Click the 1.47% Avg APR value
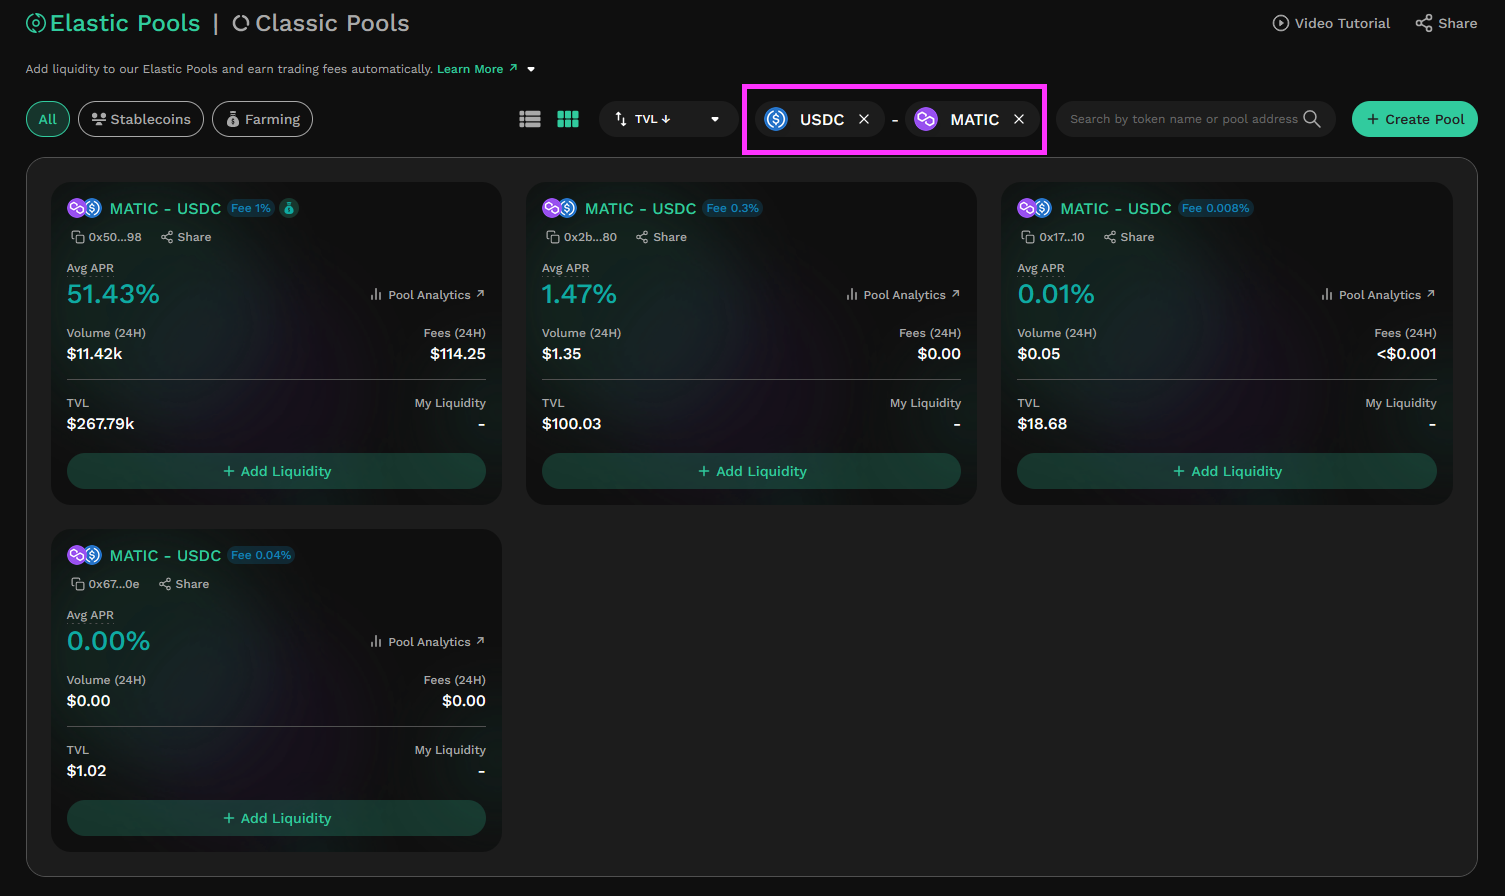Viewport: 1505px width, 896px height. pos(579,294)
